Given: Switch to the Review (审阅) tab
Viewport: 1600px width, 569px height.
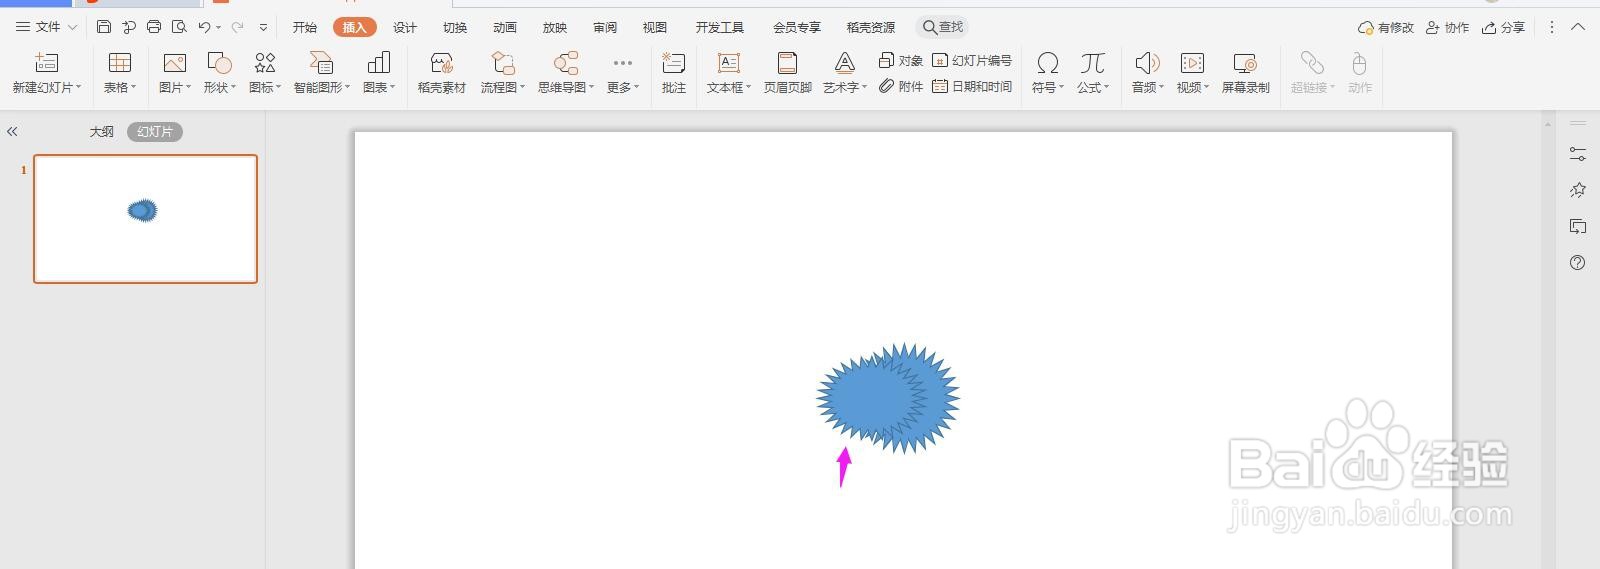Looking at the screenshot, I should (x=605, y=28).
